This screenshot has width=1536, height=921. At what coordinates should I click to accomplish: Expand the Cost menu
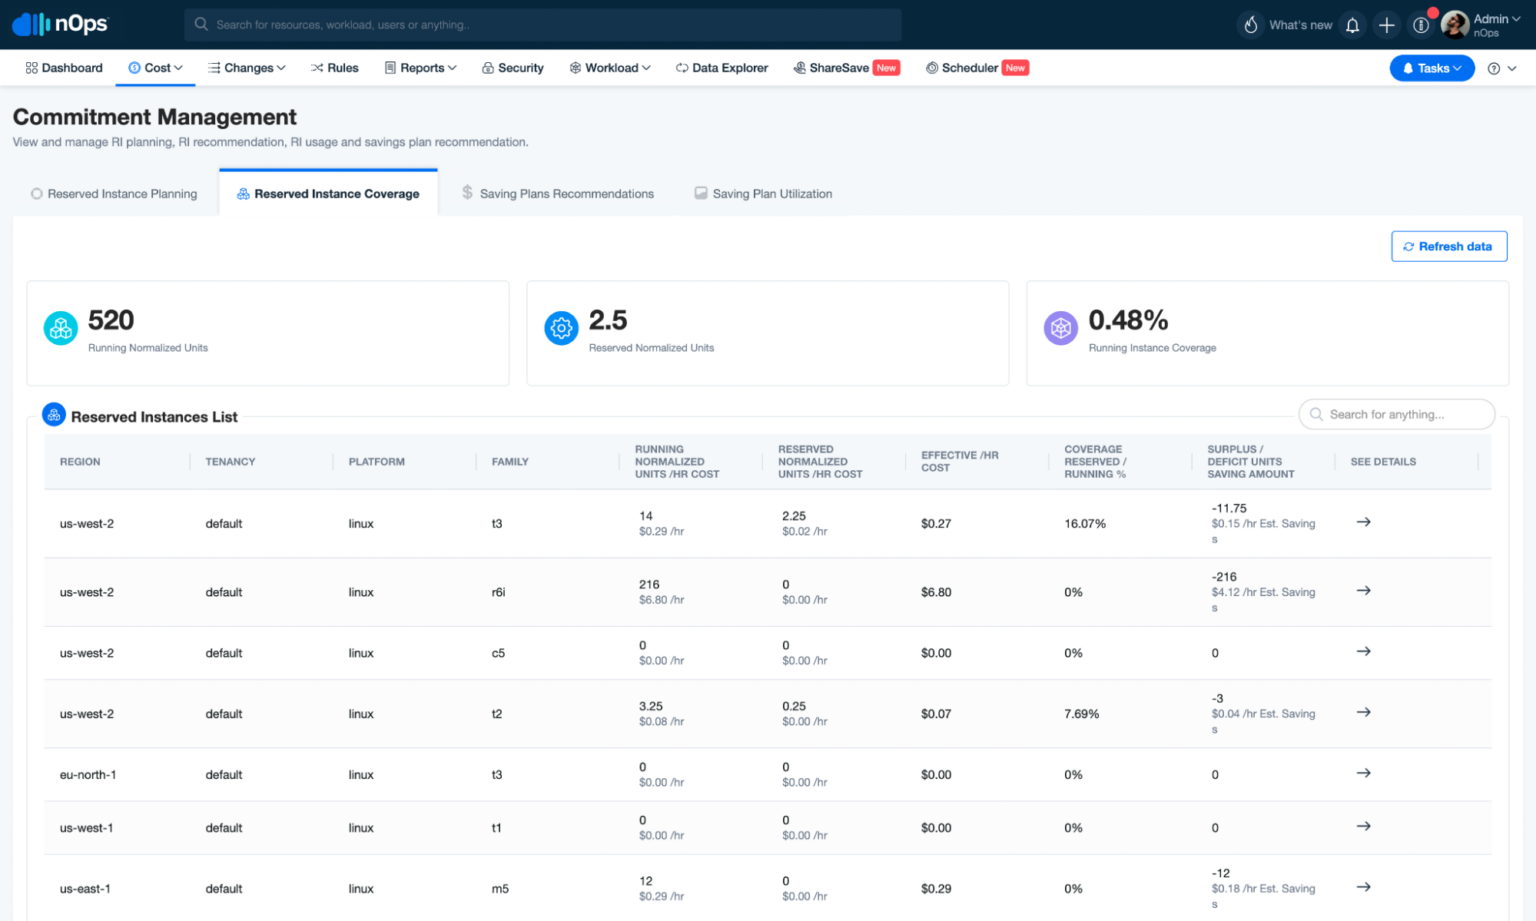(x=155, y=67)
